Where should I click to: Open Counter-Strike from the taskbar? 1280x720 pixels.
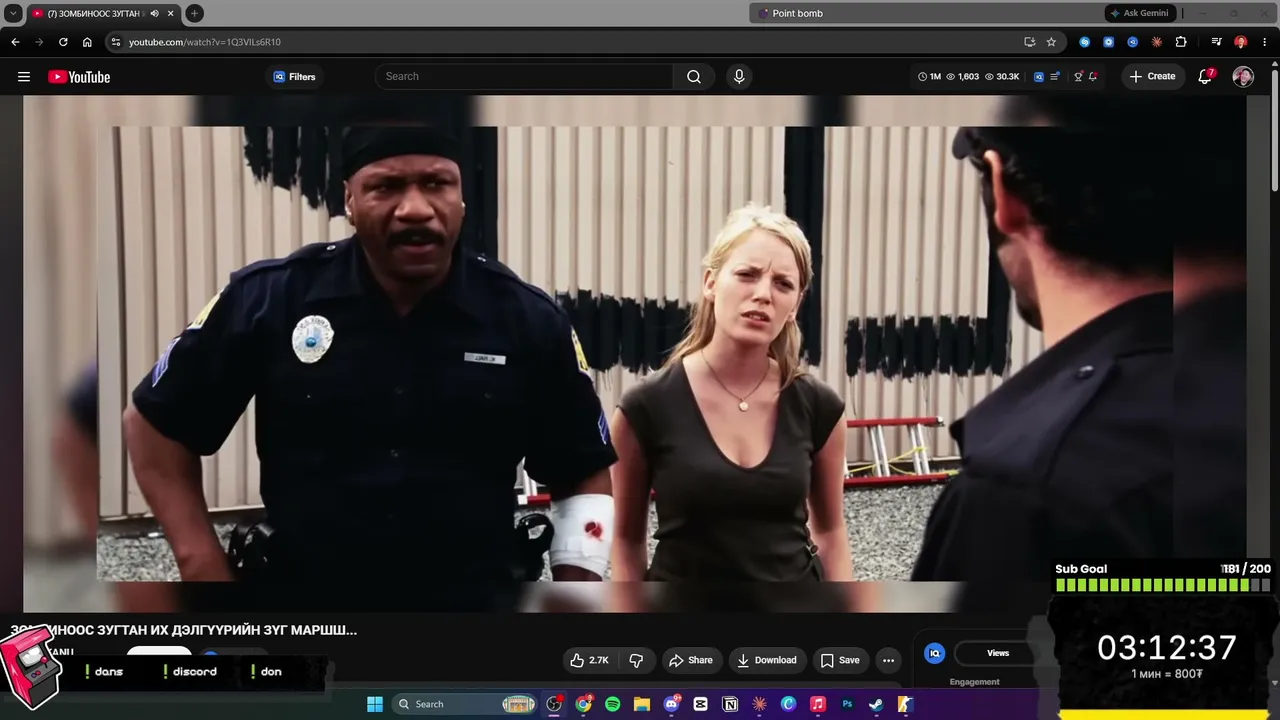point(905,704)
